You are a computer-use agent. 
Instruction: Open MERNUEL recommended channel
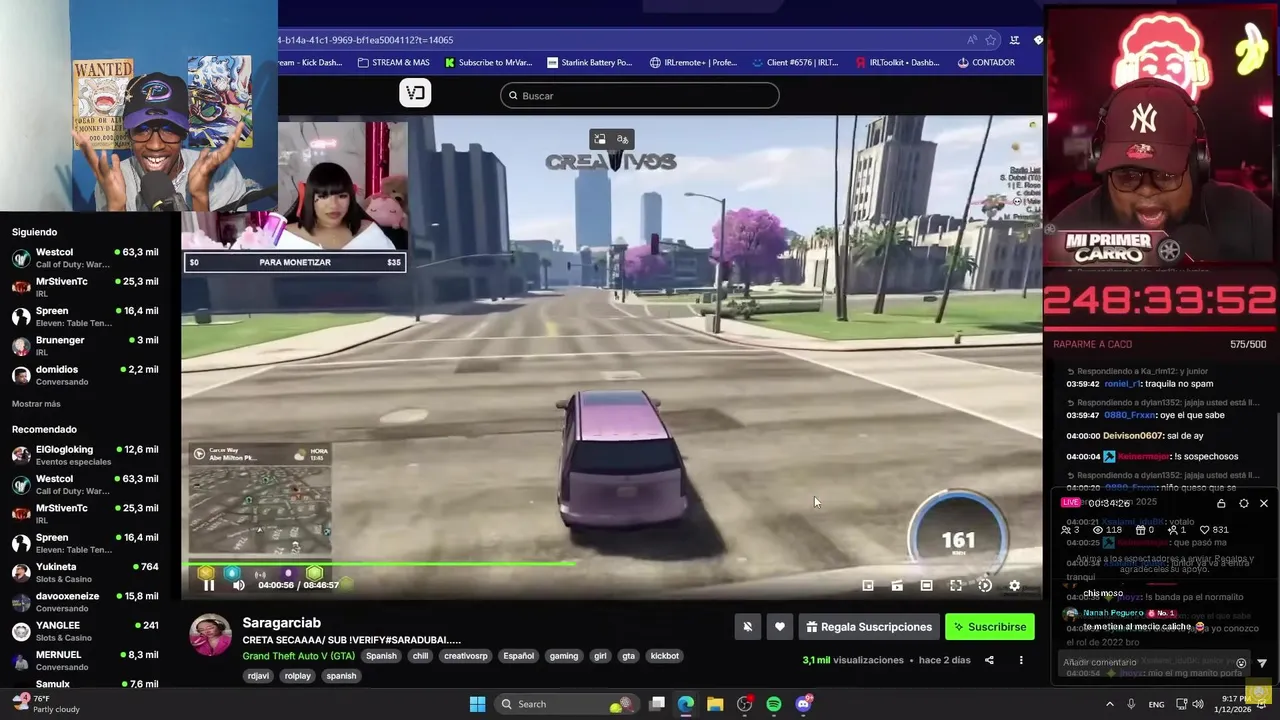(x=85, y=660)
